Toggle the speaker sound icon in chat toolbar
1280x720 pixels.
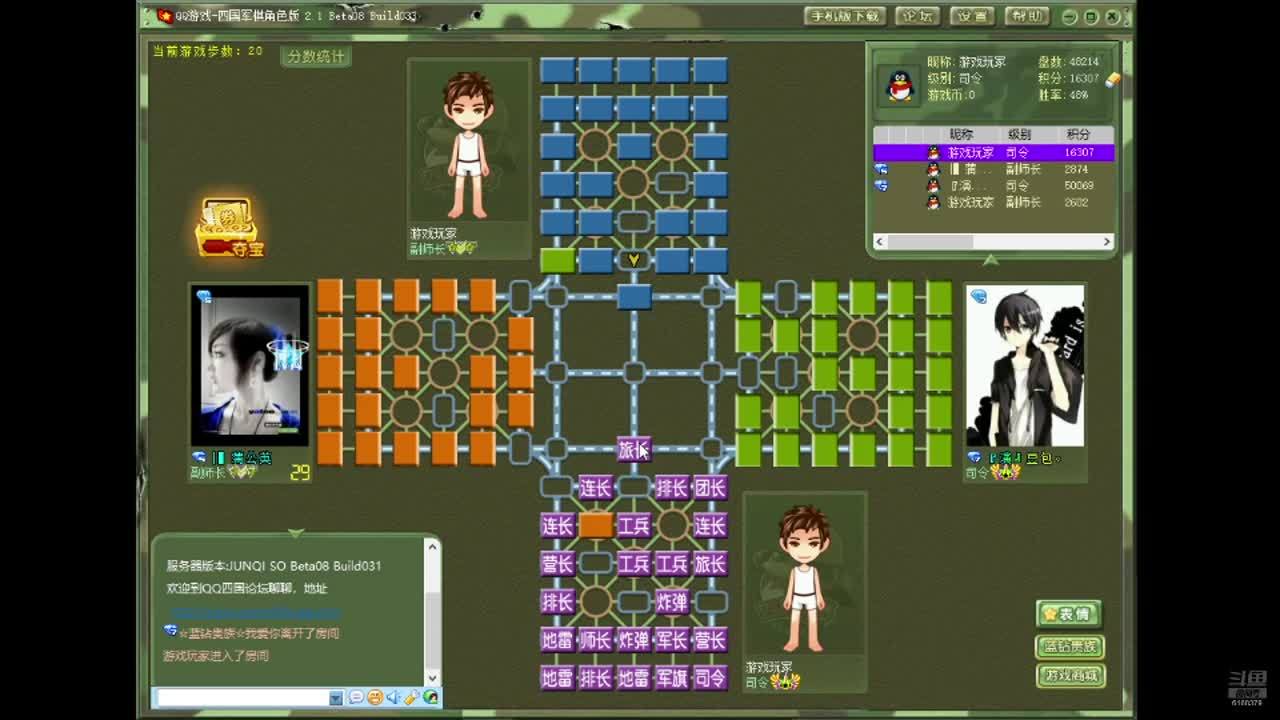pos(393,697)
